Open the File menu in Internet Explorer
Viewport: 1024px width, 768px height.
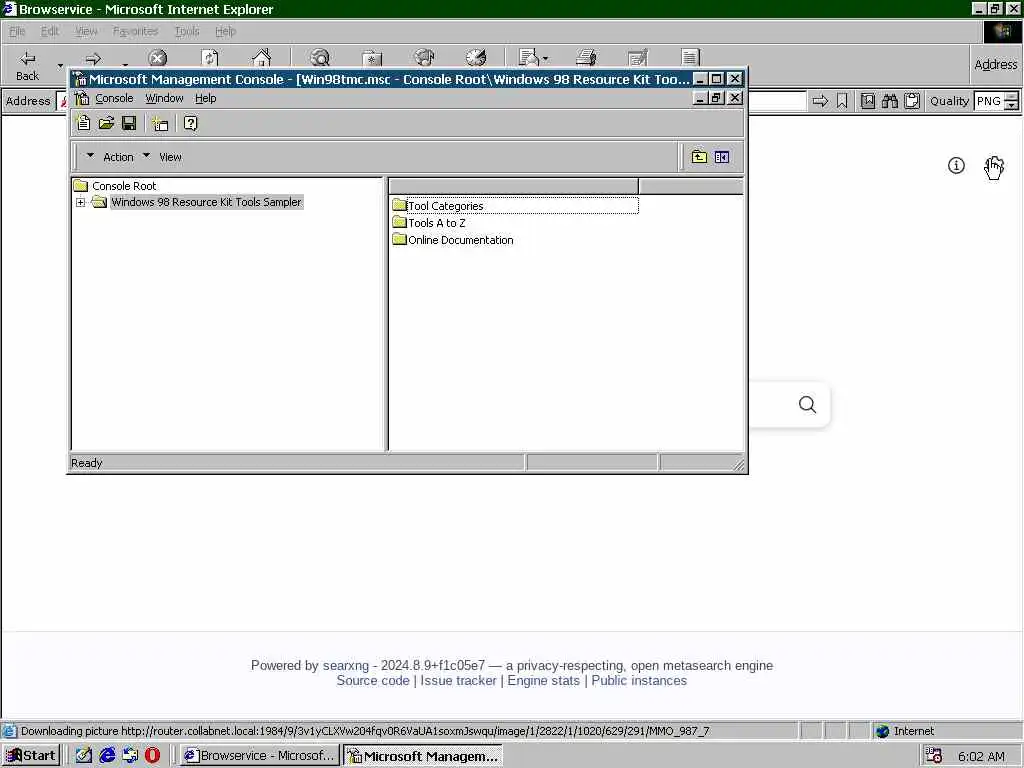tap(17, 31)
